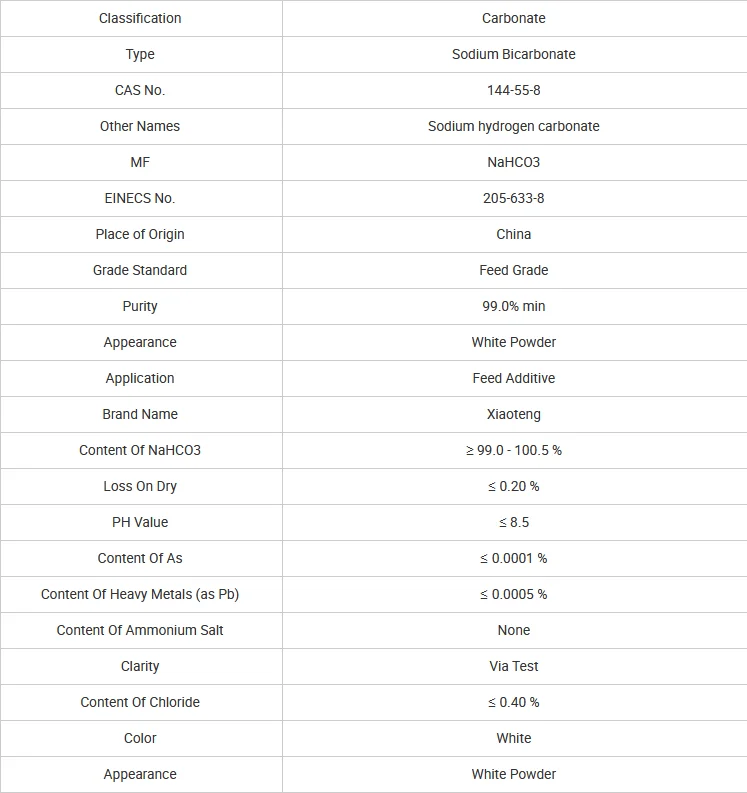Click the Feed Additive application value
This screenshot has width=747, height=793.
click(513, 378)
